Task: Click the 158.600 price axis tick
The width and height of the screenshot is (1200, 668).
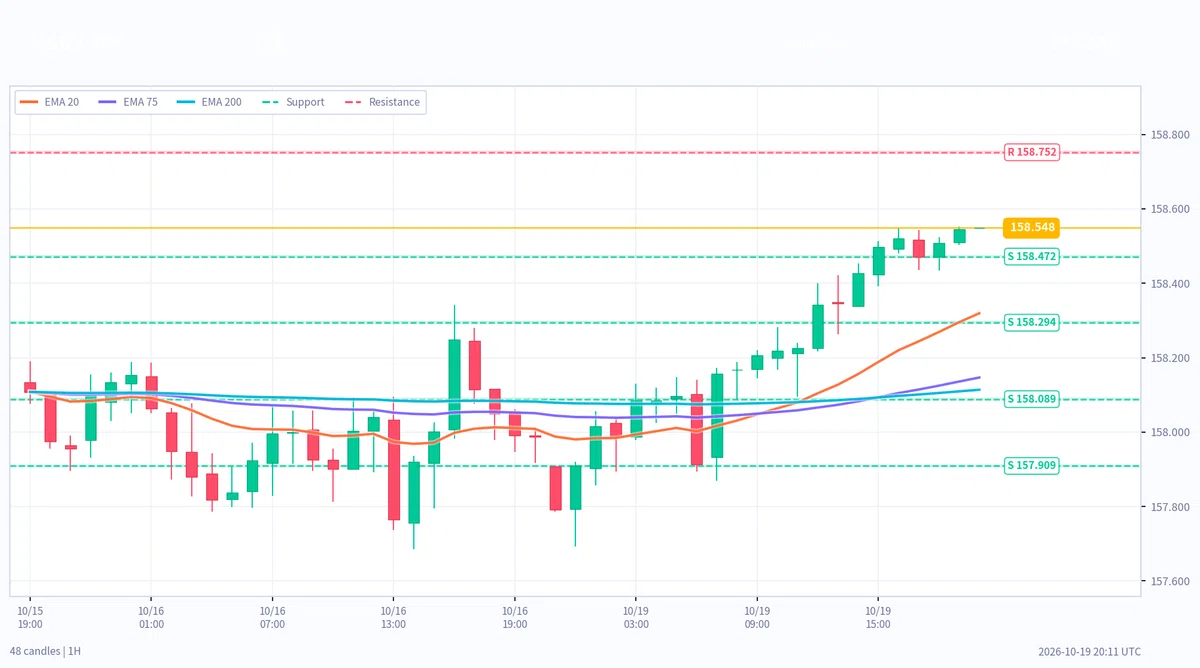Action: [x=1170, y=209]
